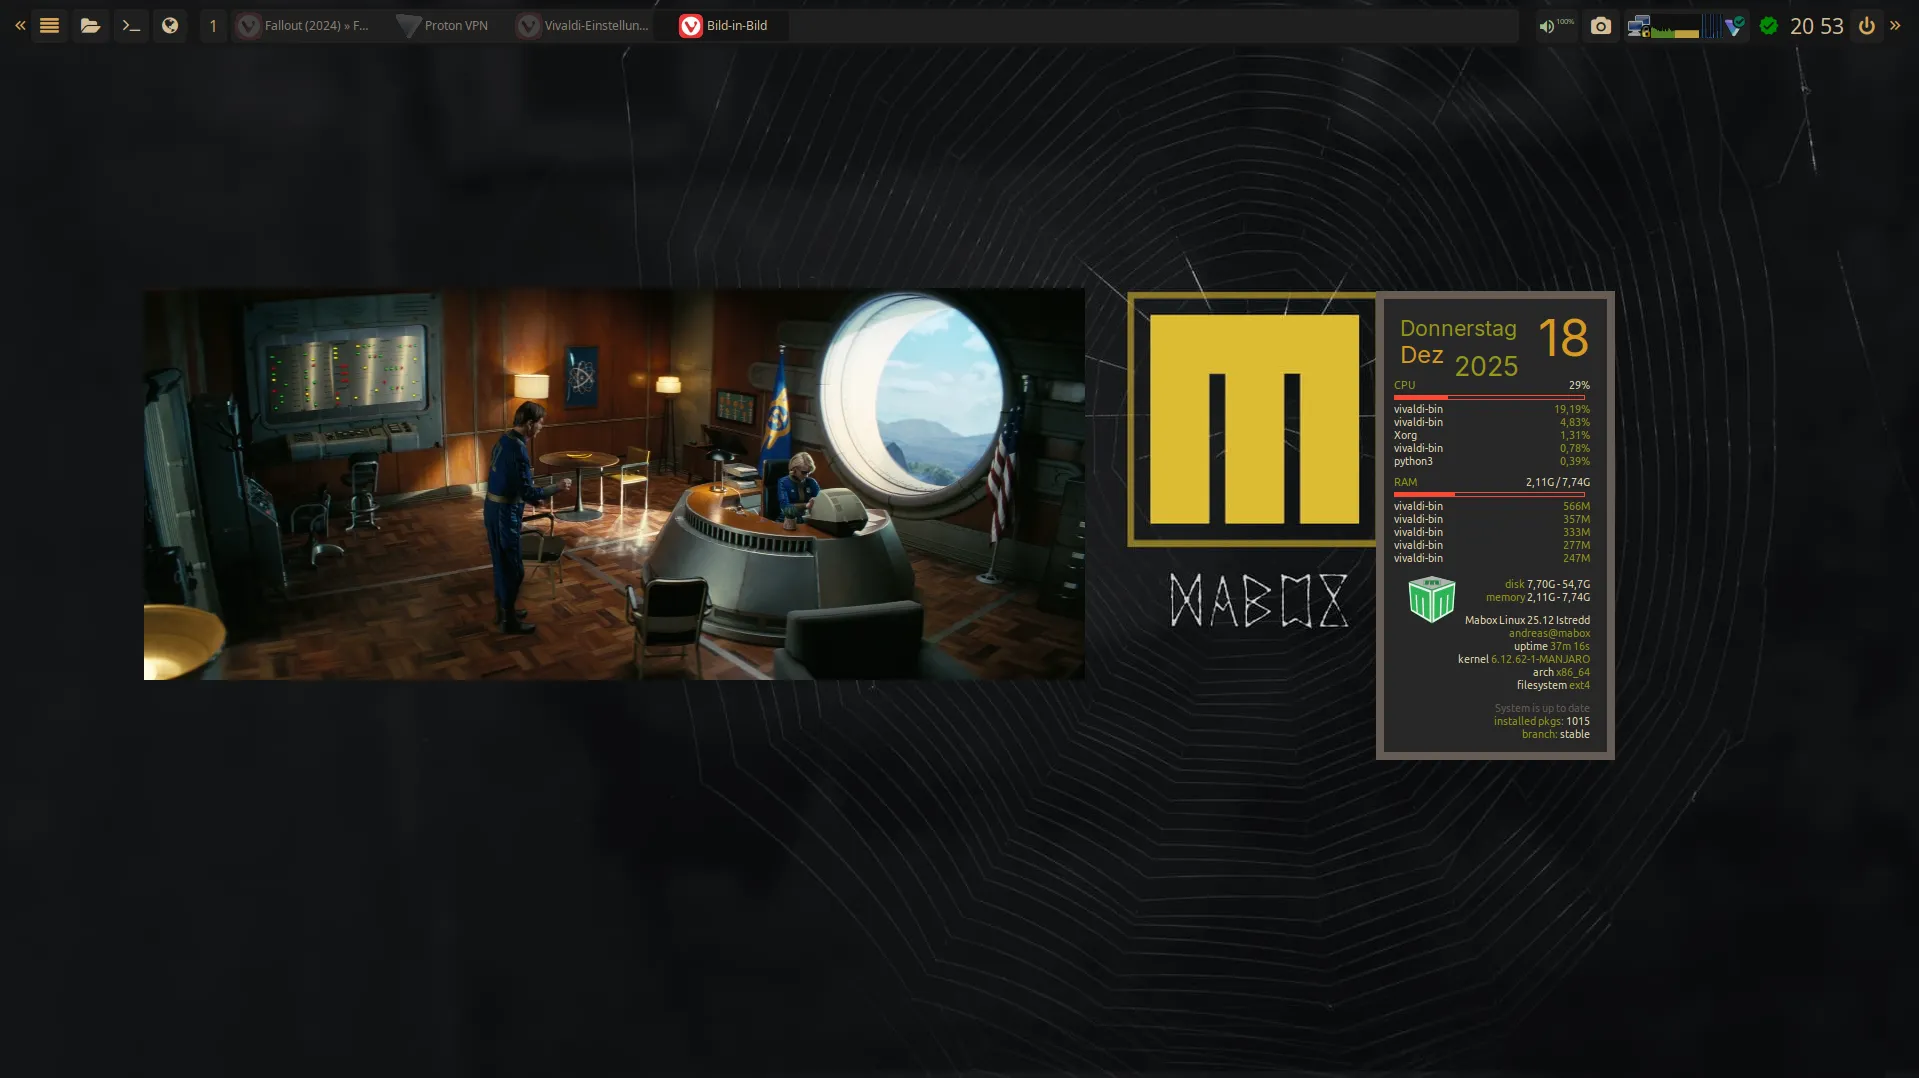Switch to the Proton VPN window
The image size is (1919, 1078).
tap(443, 26)
